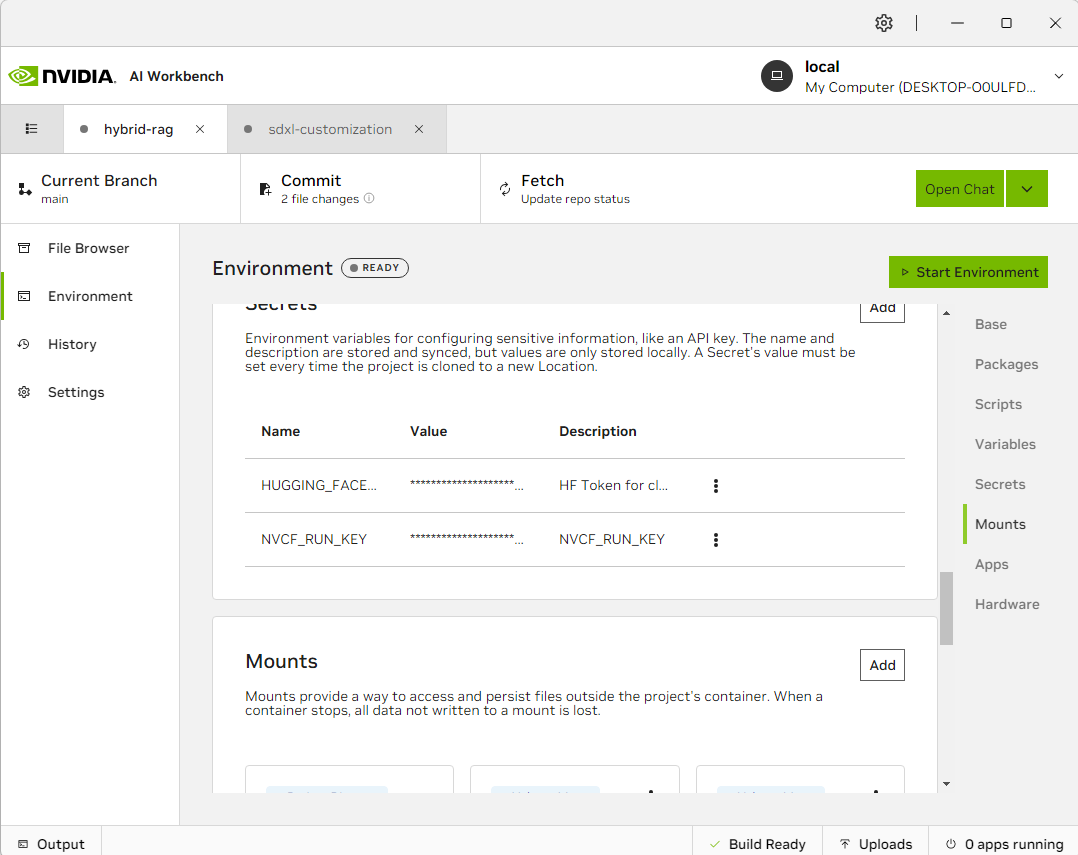Open the settings gear icon in title bar
The height and width of the screenshot is (855, 1078).
point(884,23)
